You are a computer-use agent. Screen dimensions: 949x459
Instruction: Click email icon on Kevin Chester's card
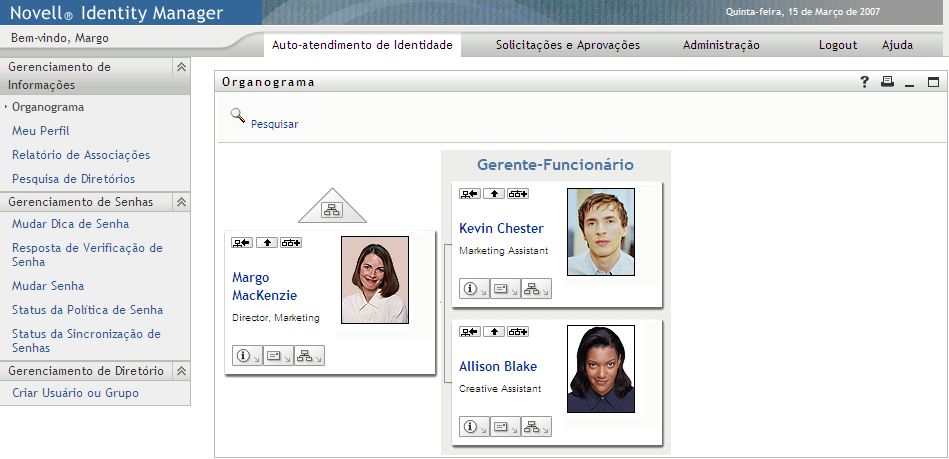point(504,289)
